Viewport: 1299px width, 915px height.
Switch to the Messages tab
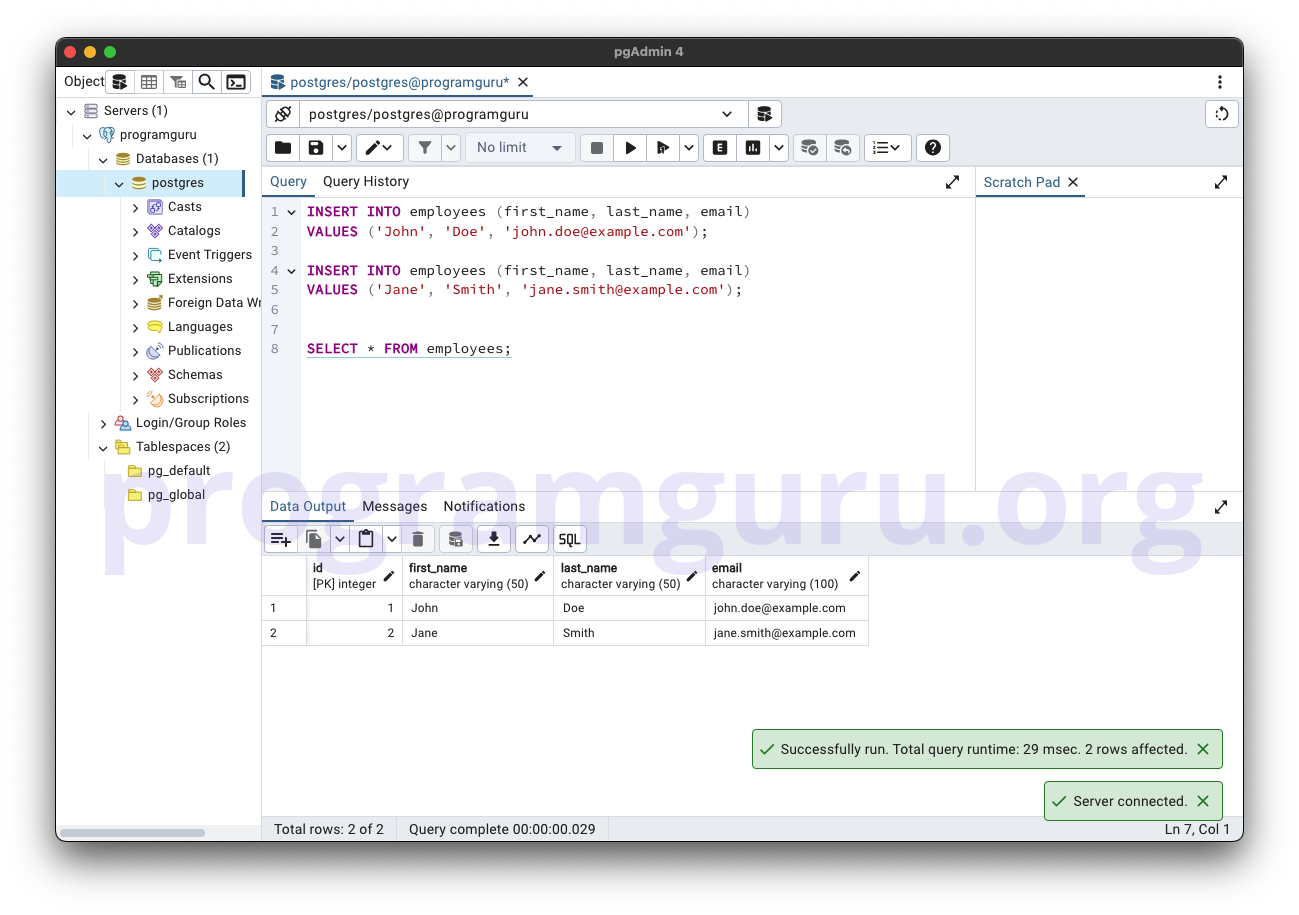click(x=395, y=507)
